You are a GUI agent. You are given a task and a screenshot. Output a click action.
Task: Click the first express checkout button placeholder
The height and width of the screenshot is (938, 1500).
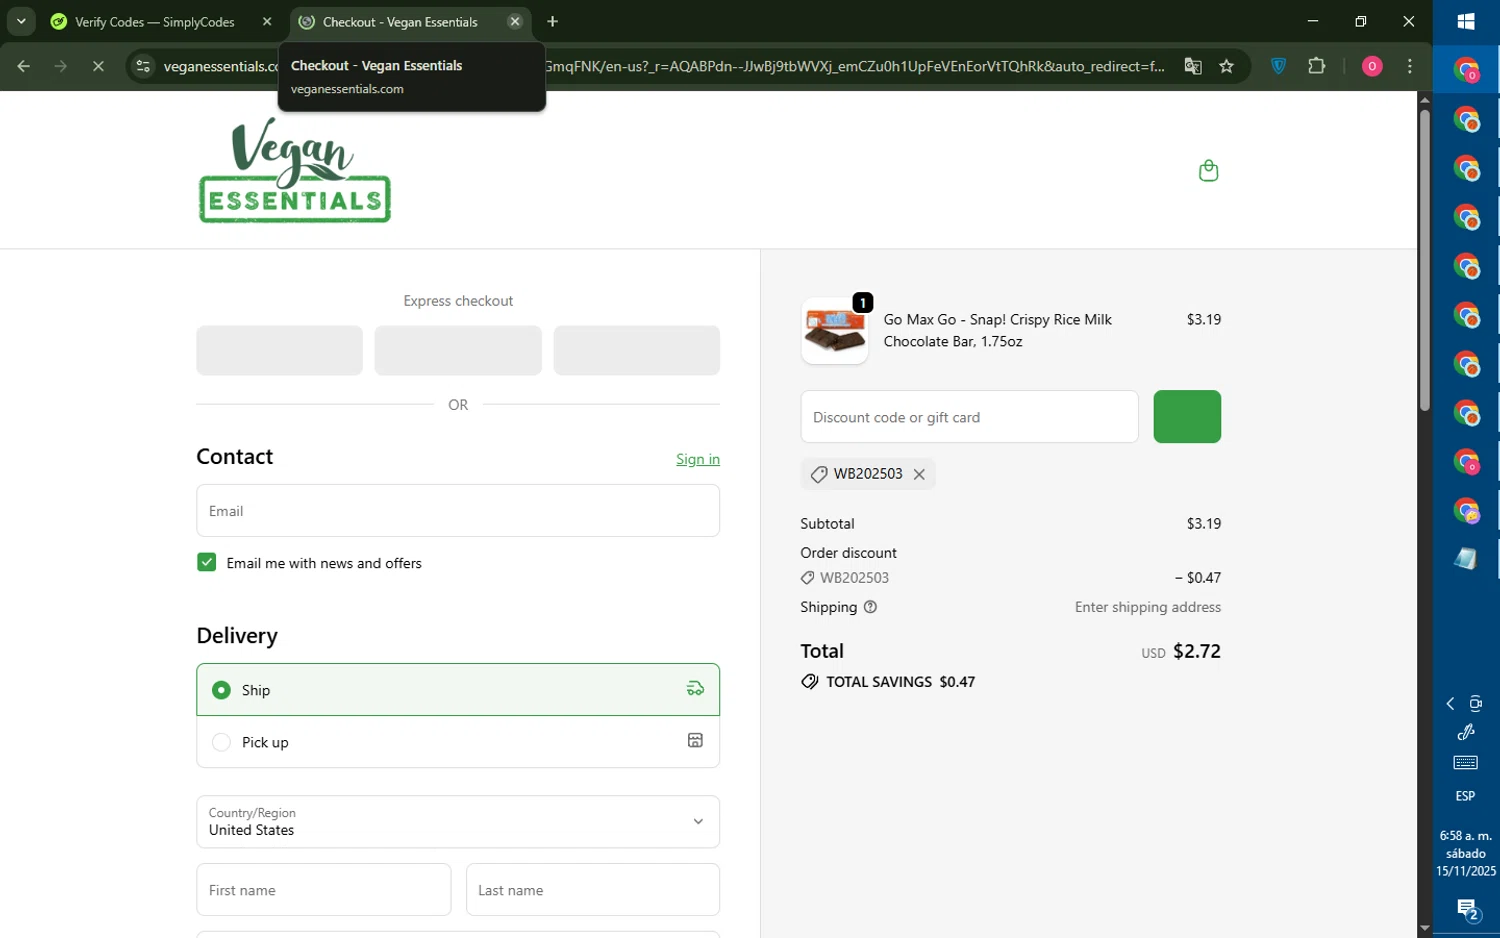pos(280,350)
